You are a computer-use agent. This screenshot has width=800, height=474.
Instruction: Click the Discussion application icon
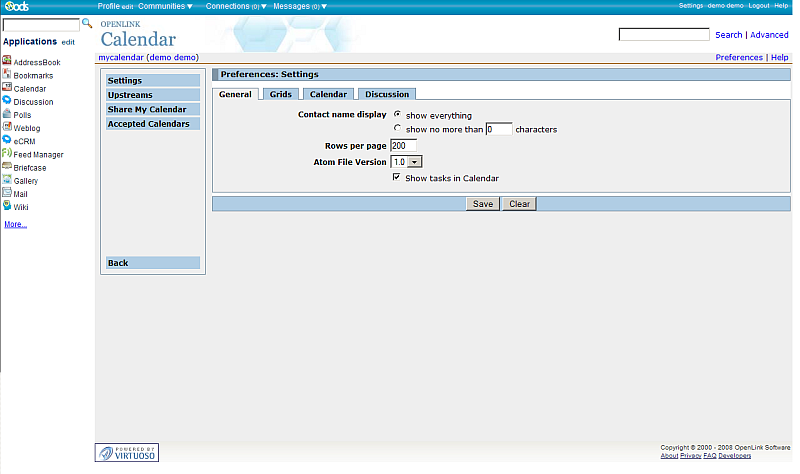pyautogui.click(x=7, y=101)
